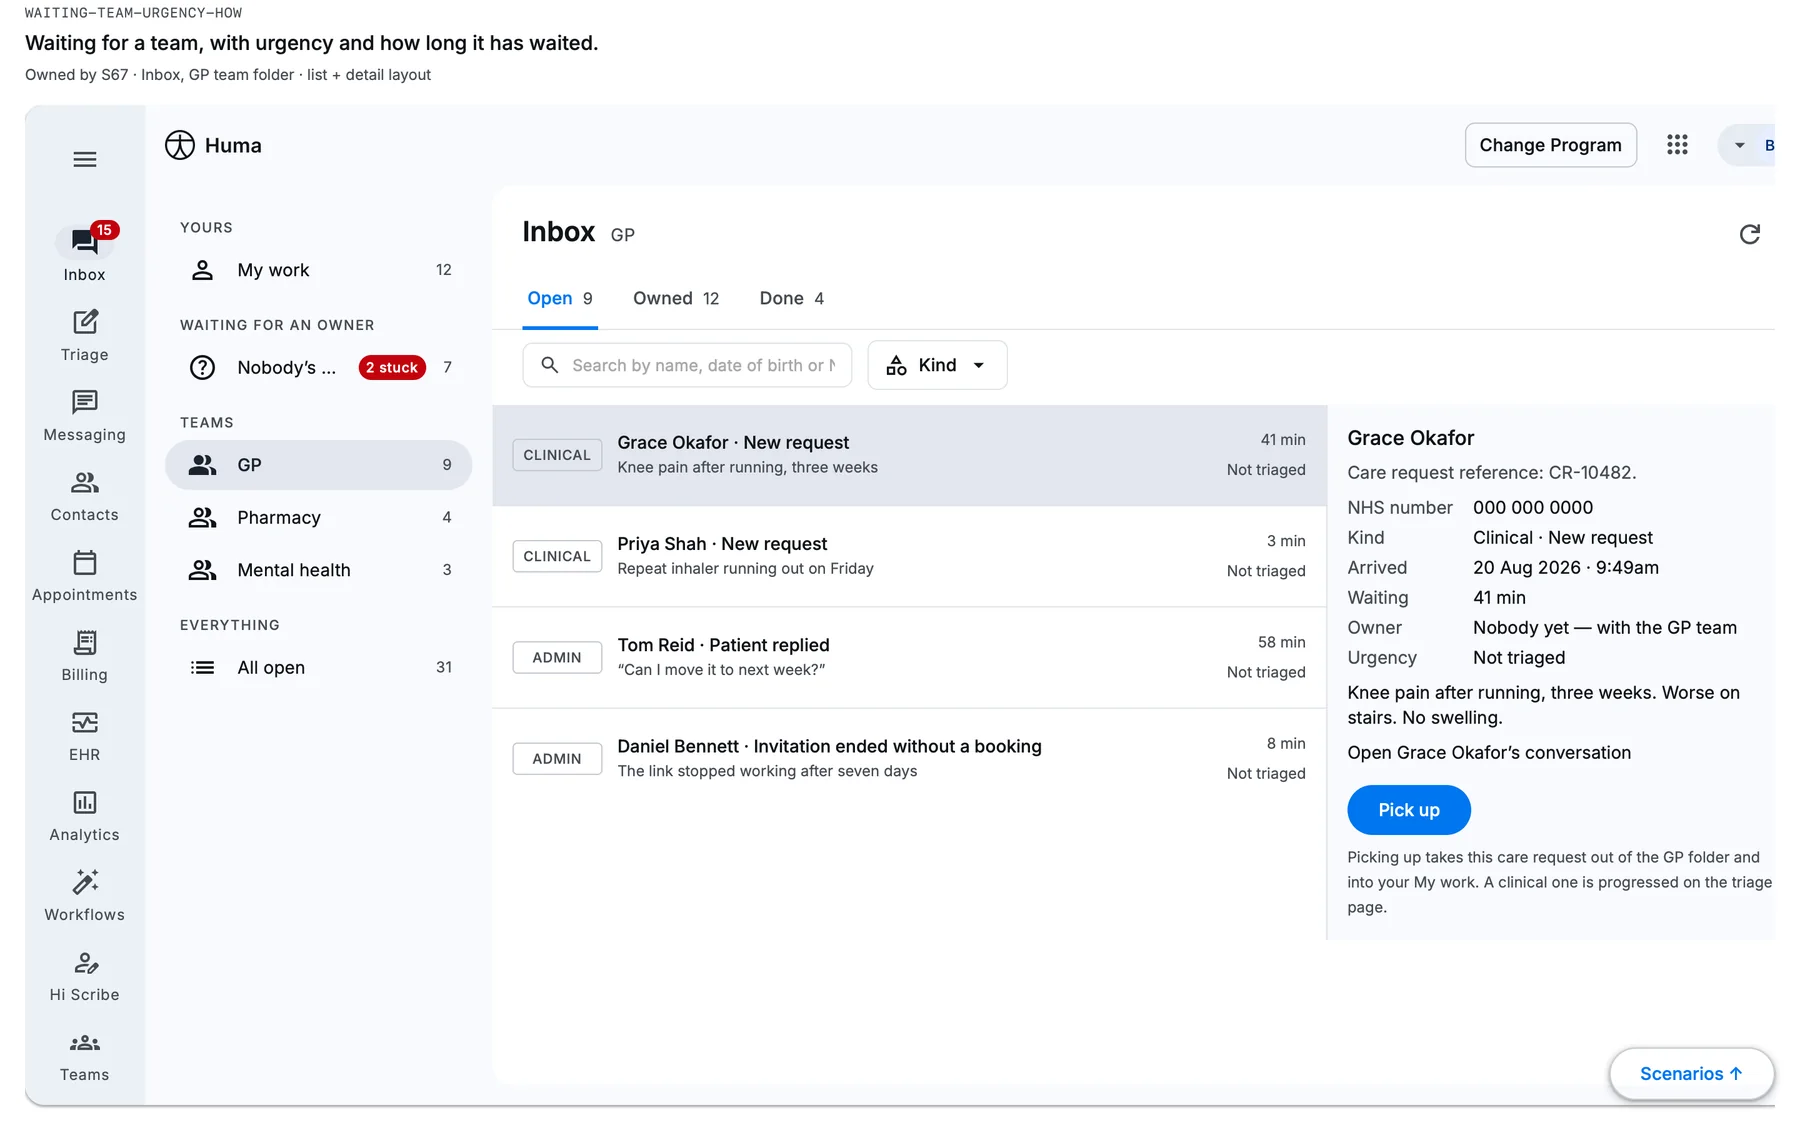The height and width of the screenshot is (1125, 1800).
Task: Open Grace Okafor's conversation link
Action: 1489,753
